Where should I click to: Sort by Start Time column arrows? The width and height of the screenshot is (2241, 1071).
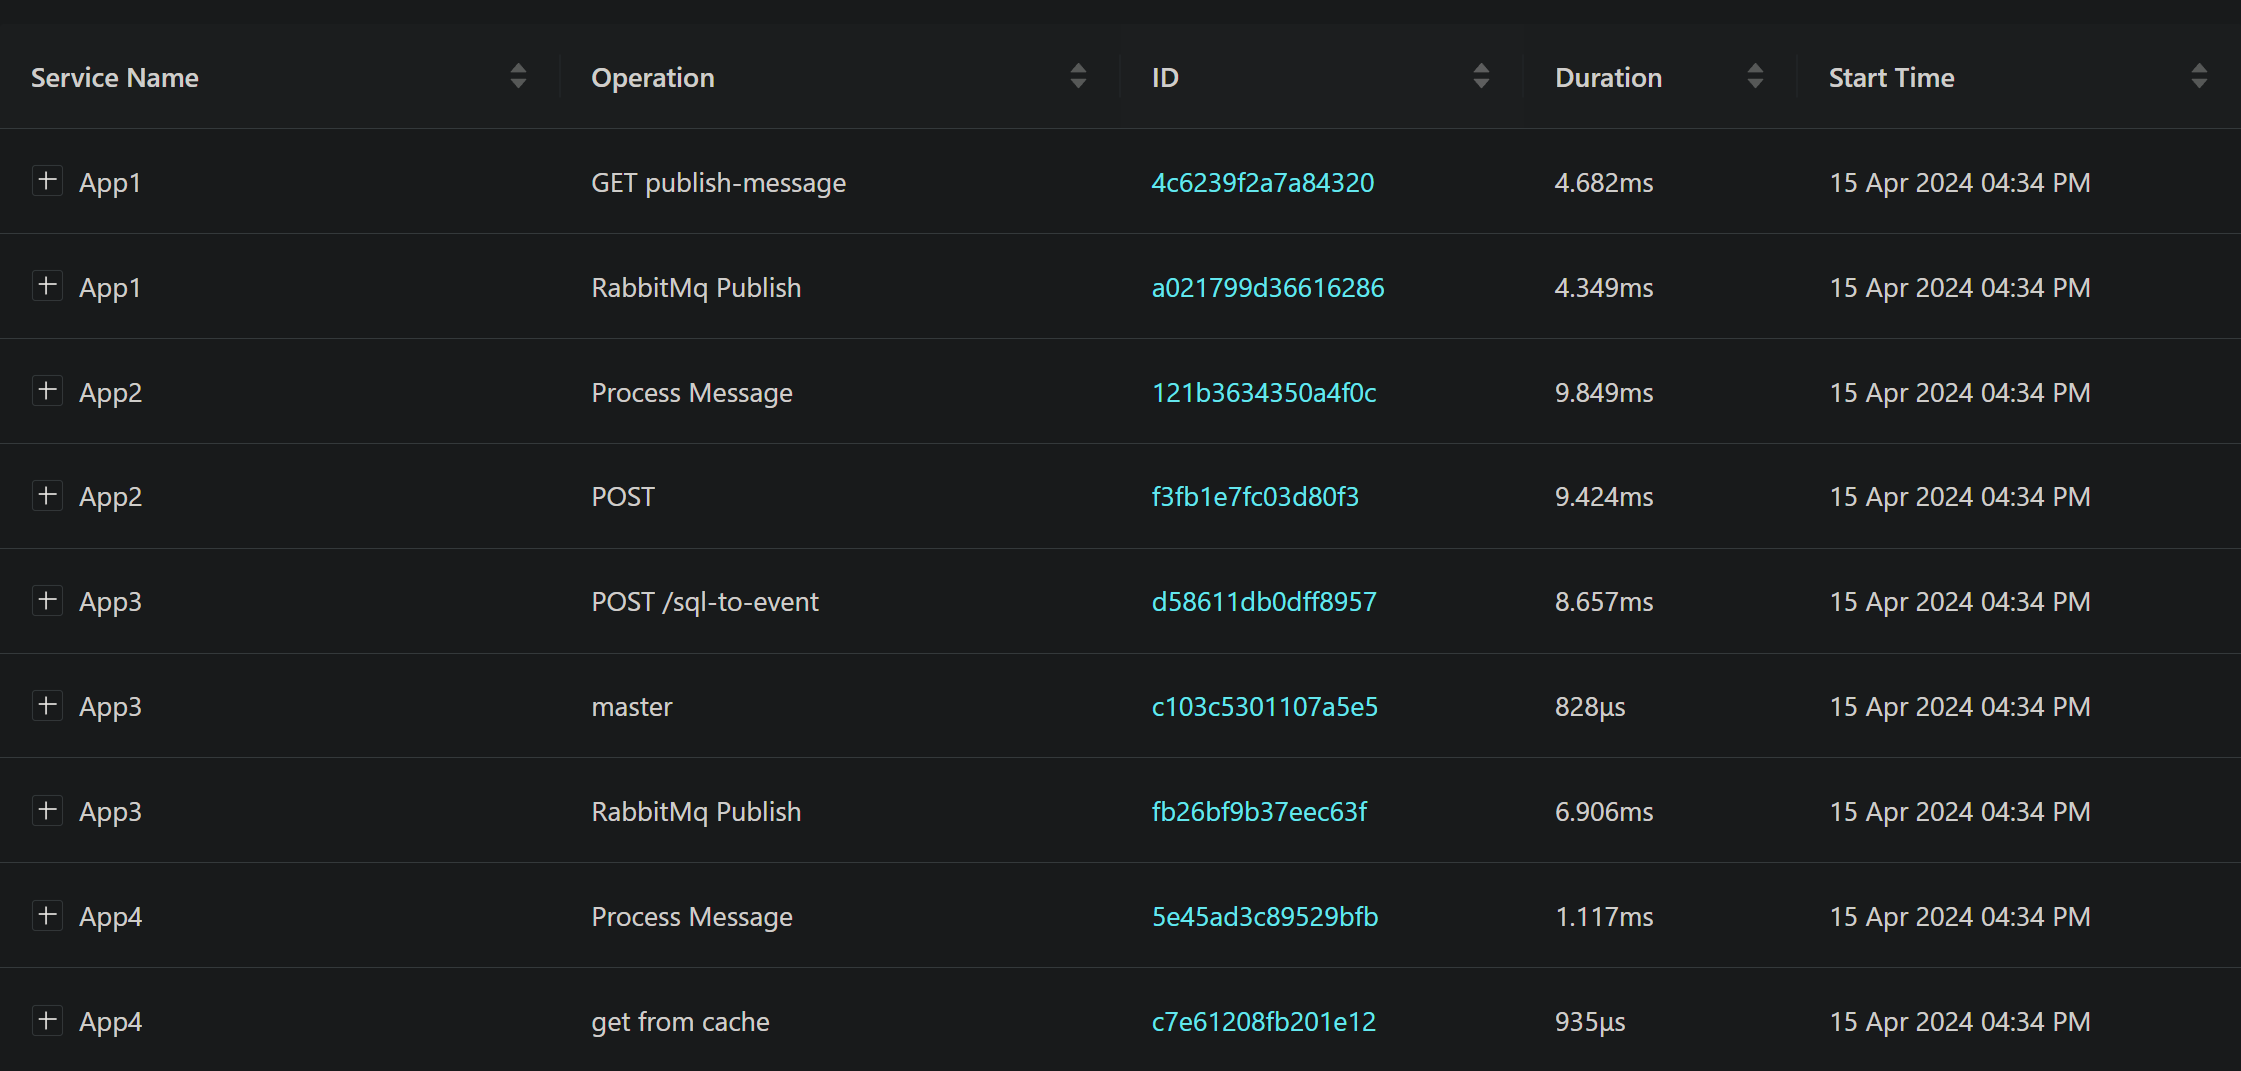click(2199, 76)
